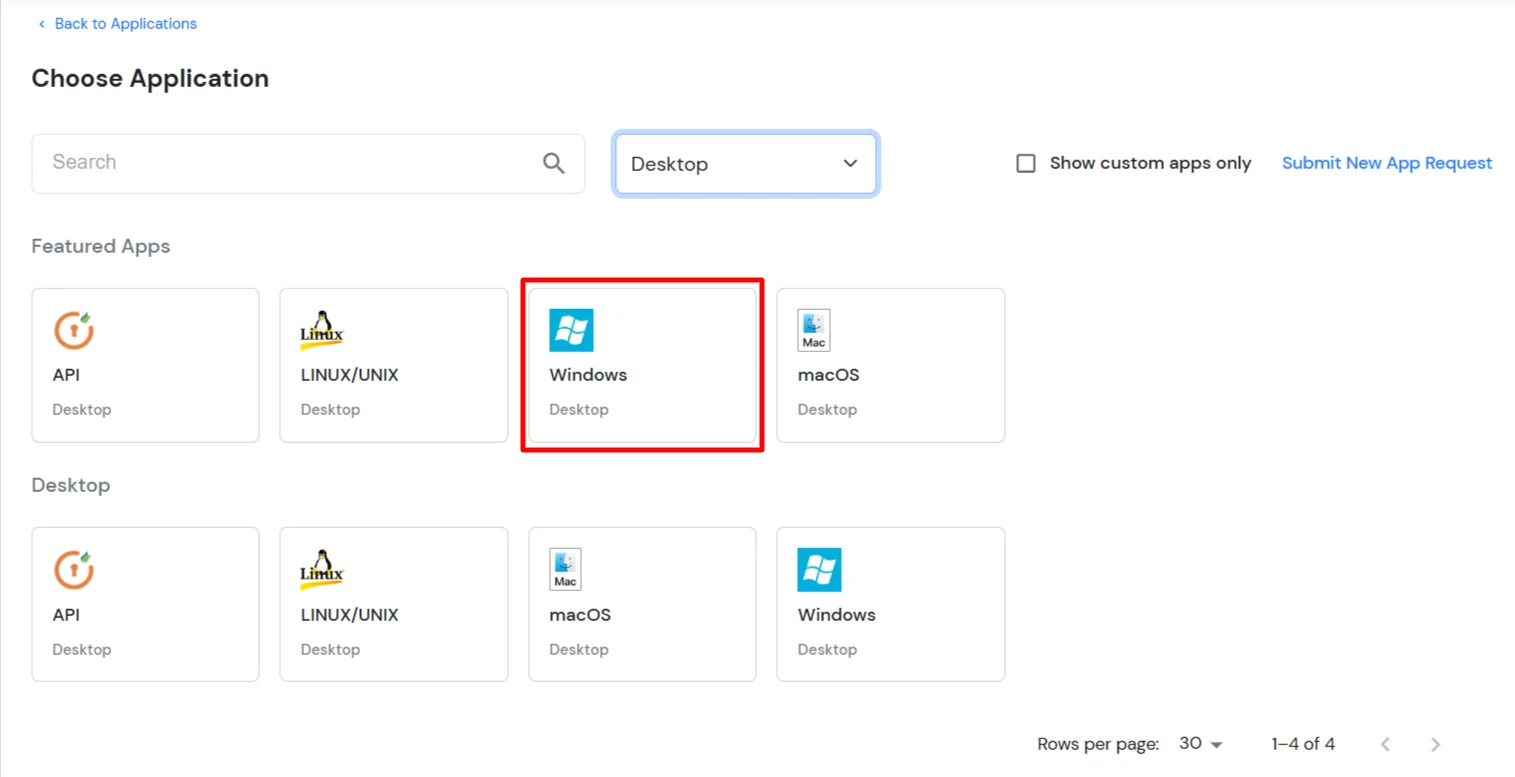Click Submit New App Request
Viewport: 1515px width, 777px height.
[1386, 163]
